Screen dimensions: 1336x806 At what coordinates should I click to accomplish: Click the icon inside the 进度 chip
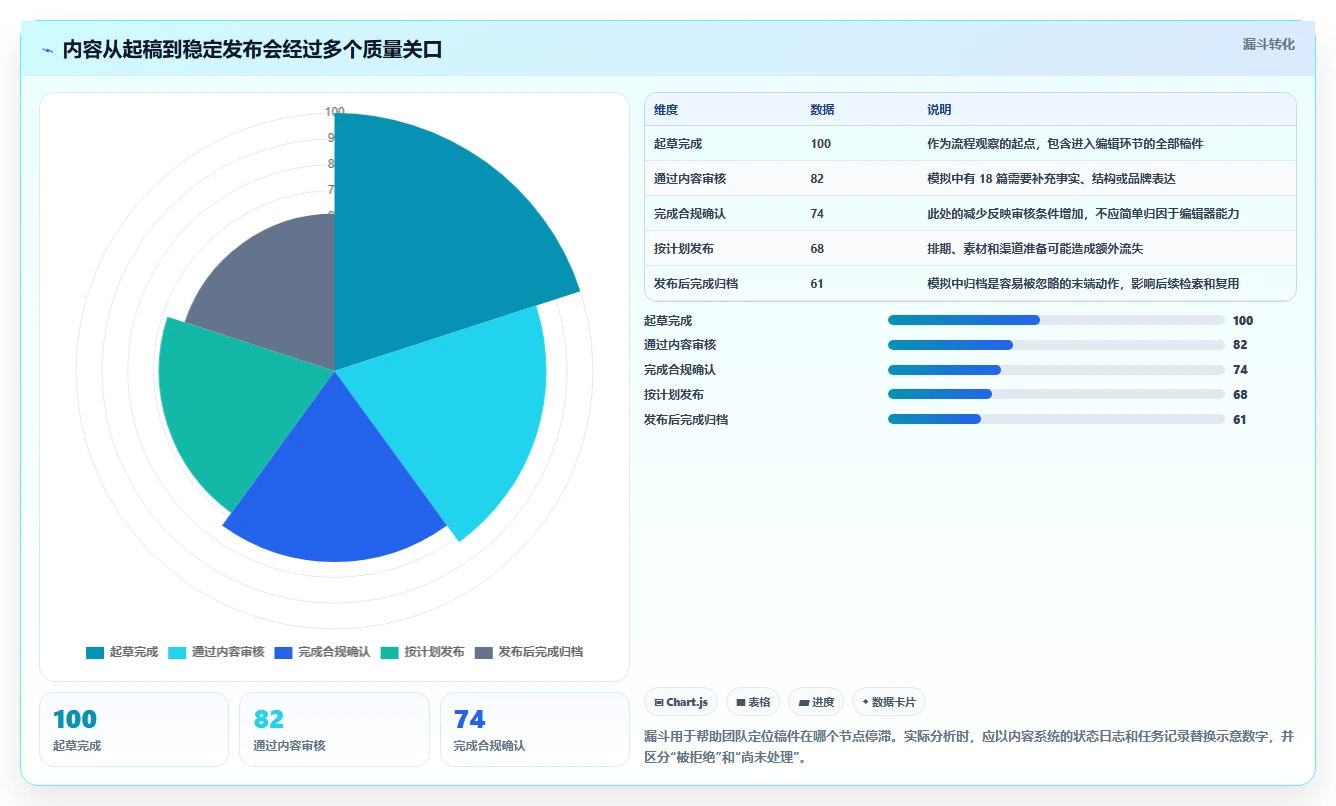pyautogui.click(x=804, y=703)
